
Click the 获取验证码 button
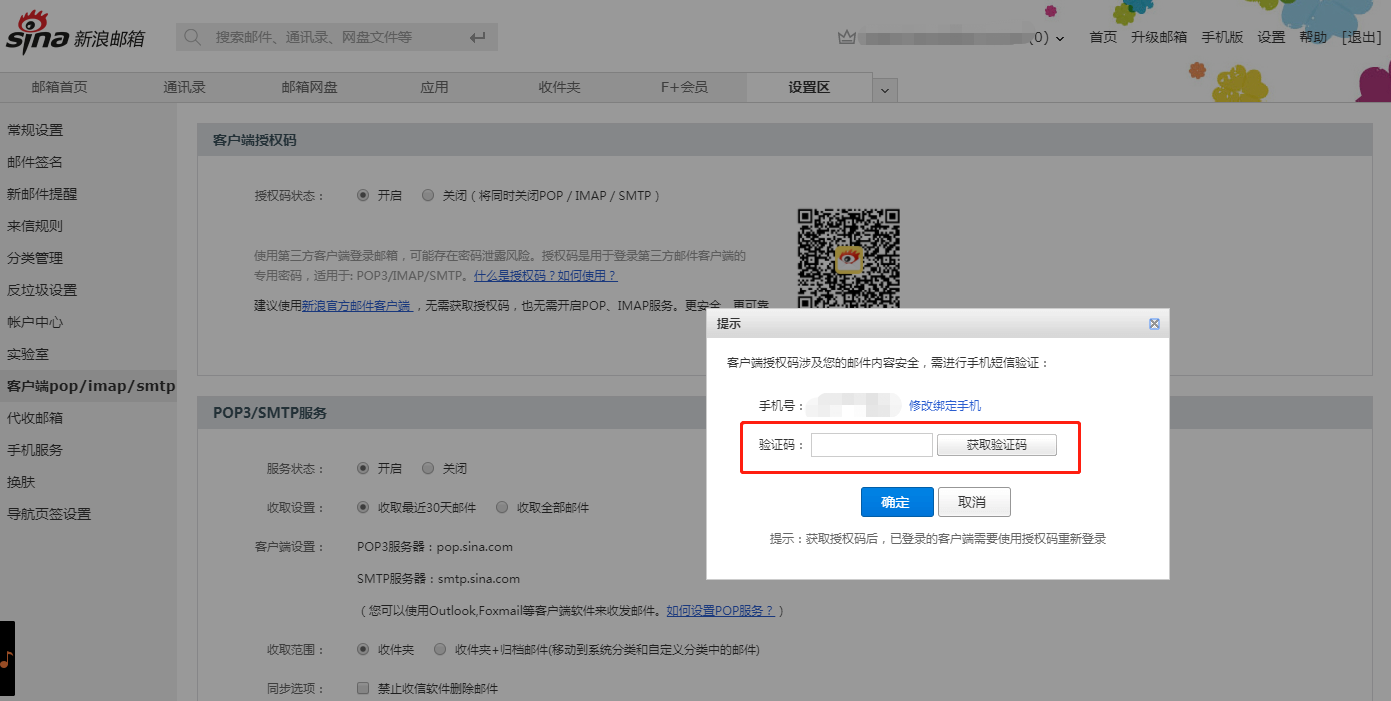pos(997,445)
